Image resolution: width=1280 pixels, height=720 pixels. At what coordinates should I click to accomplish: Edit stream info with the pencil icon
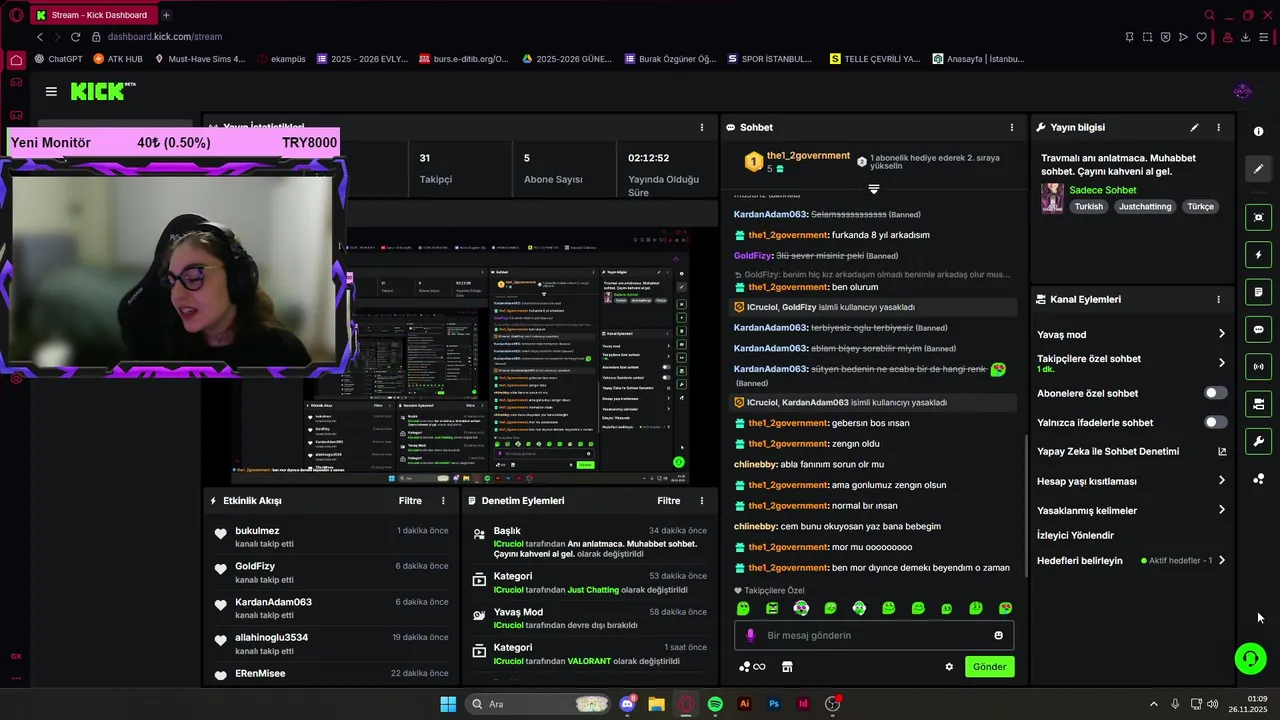tap(1194, 127)
